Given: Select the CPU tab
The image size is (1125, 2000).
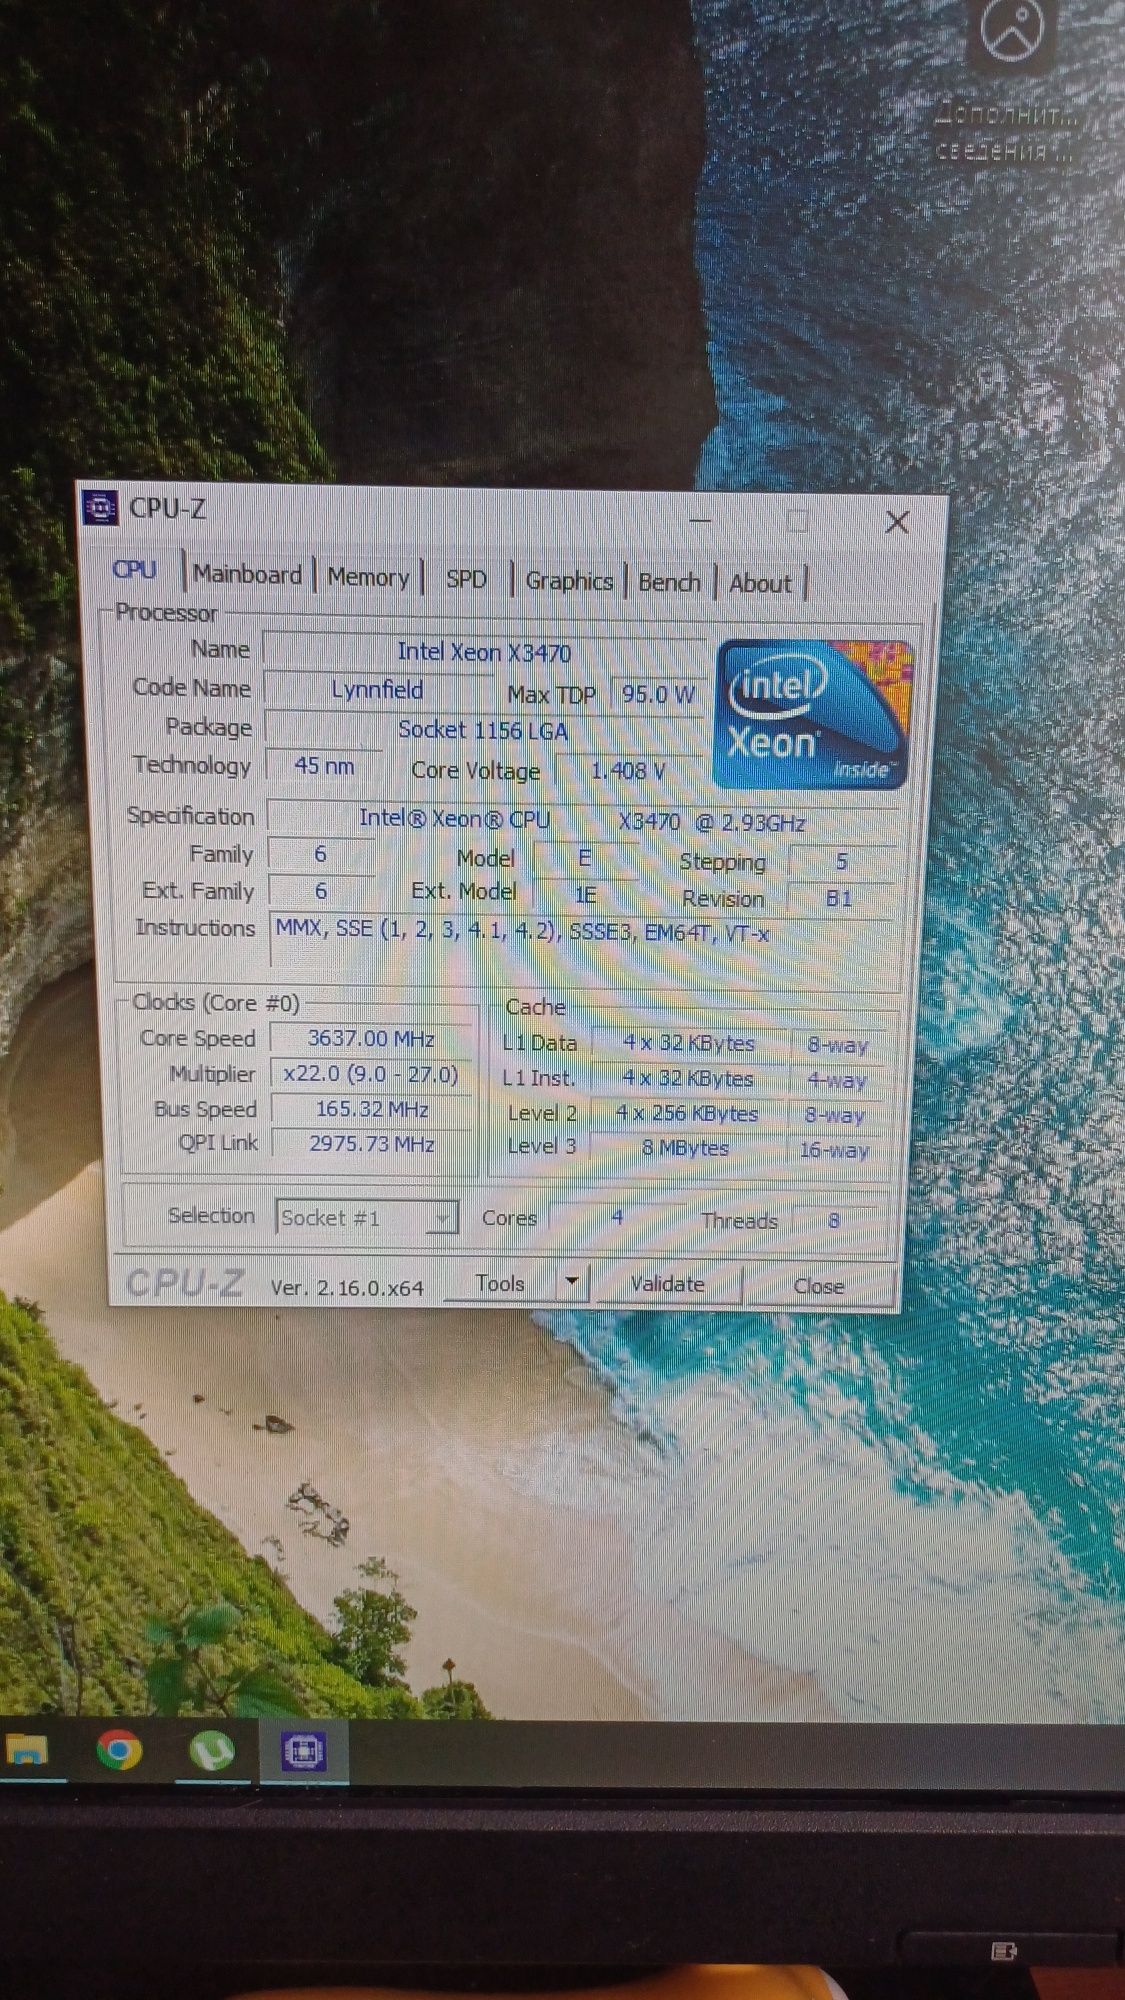Looking at the screenshot, I should coord(135,570).
